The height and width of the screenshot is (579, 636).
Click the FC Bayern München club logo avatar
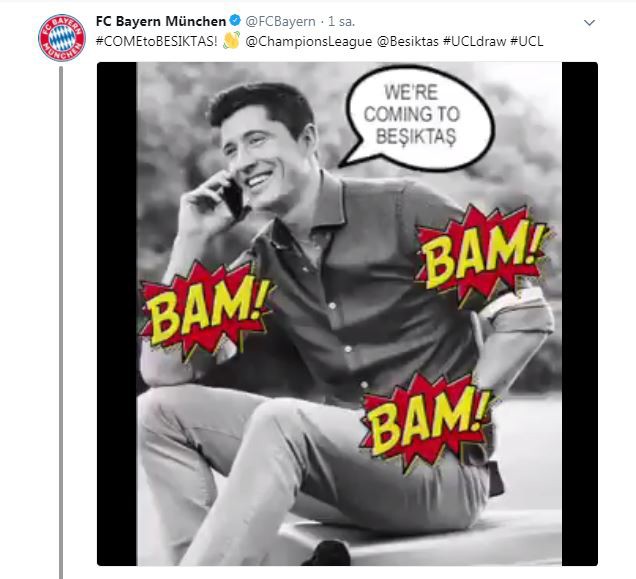[62, 37]
